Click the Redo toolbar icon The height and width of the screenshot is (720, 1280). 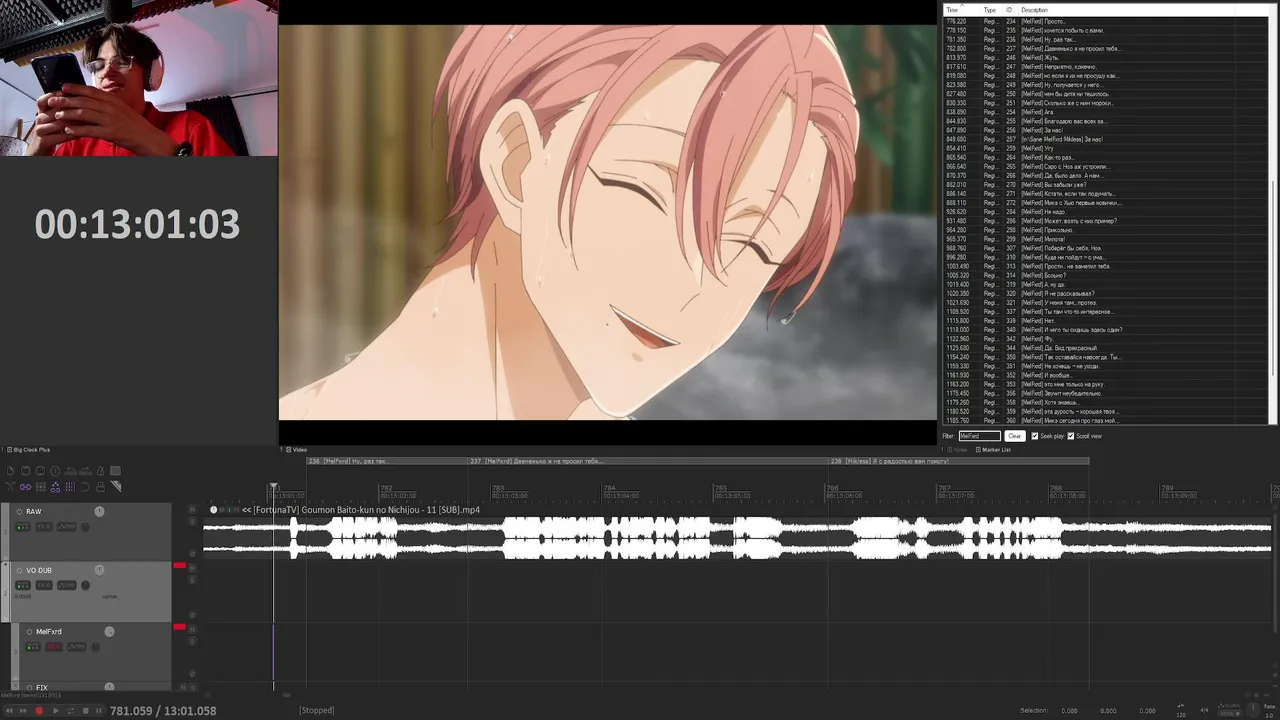coord(86,471)
